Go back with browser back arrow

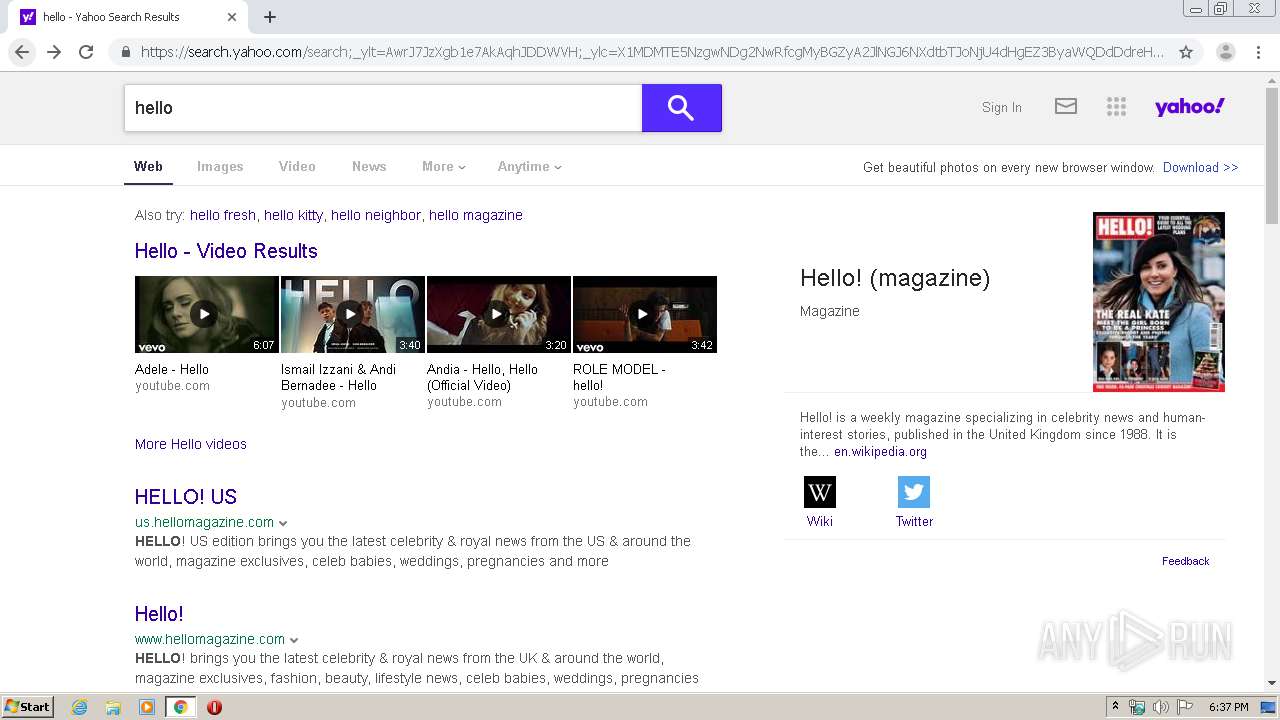(x=22, y=52)
